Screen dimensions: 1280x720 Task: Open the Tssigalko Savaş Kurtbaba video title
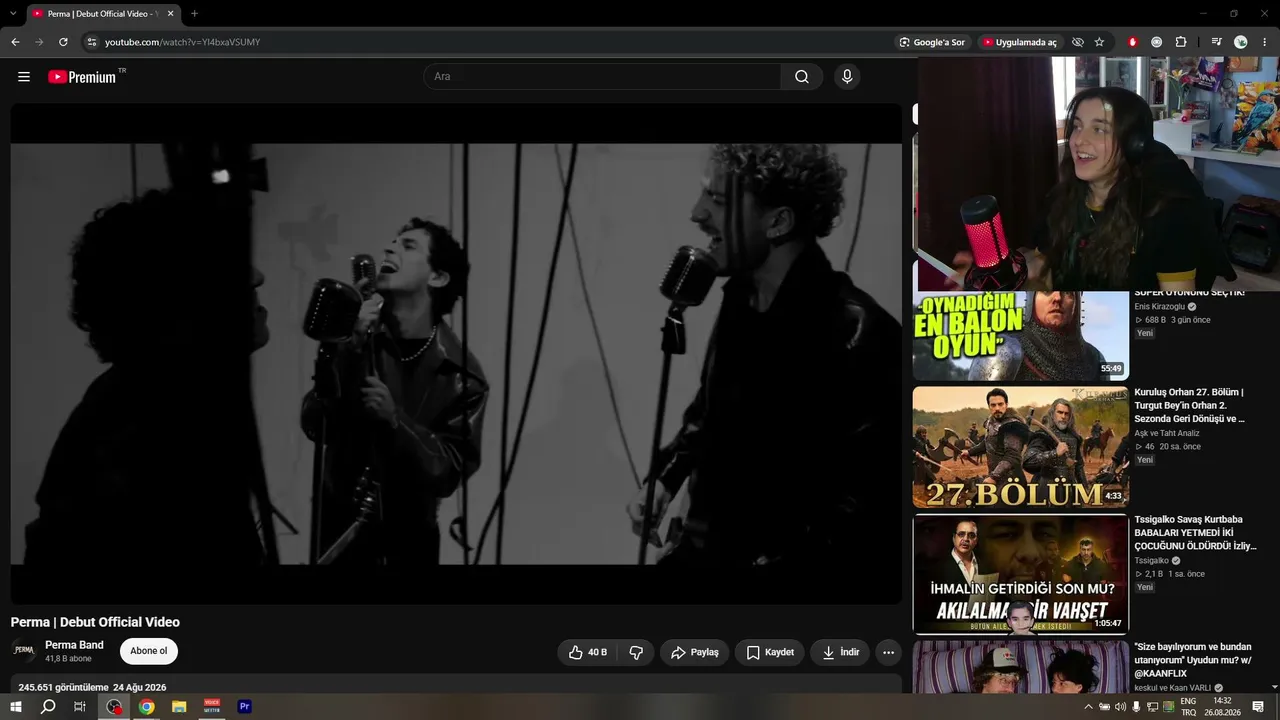point(1195,533)
